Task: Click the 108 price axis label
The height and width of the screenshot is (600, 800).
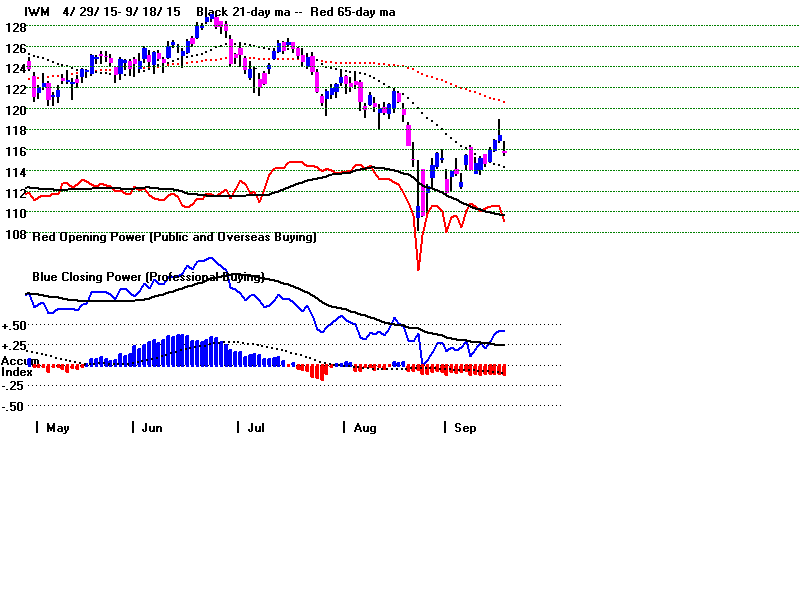Action: tap(16, 234)
